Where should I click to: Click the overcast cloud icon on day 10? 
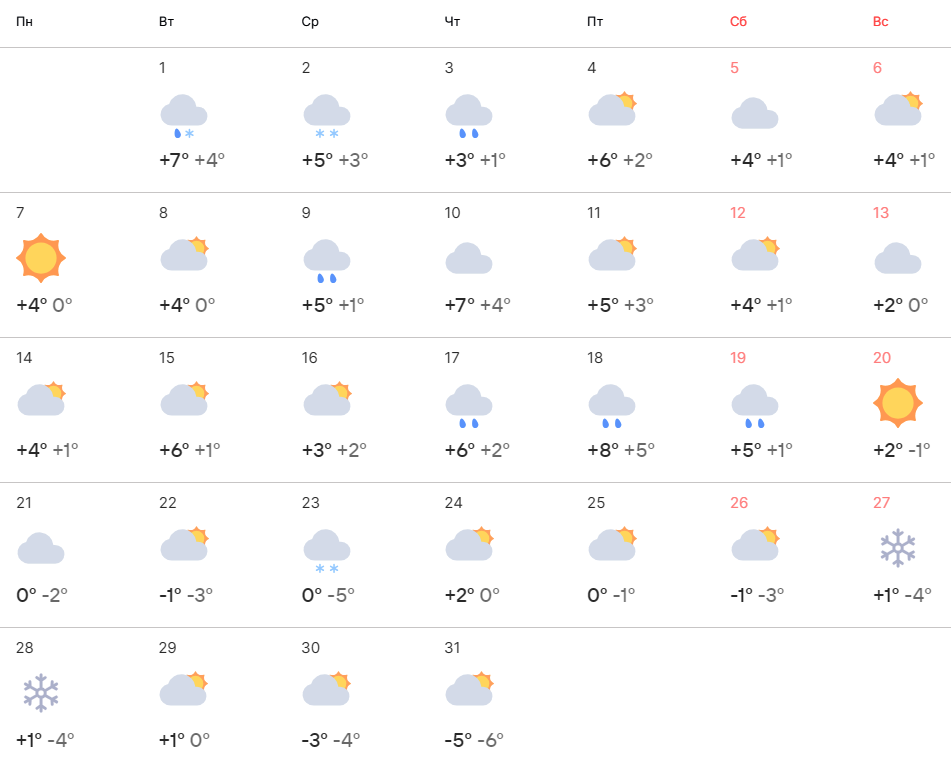469,258
